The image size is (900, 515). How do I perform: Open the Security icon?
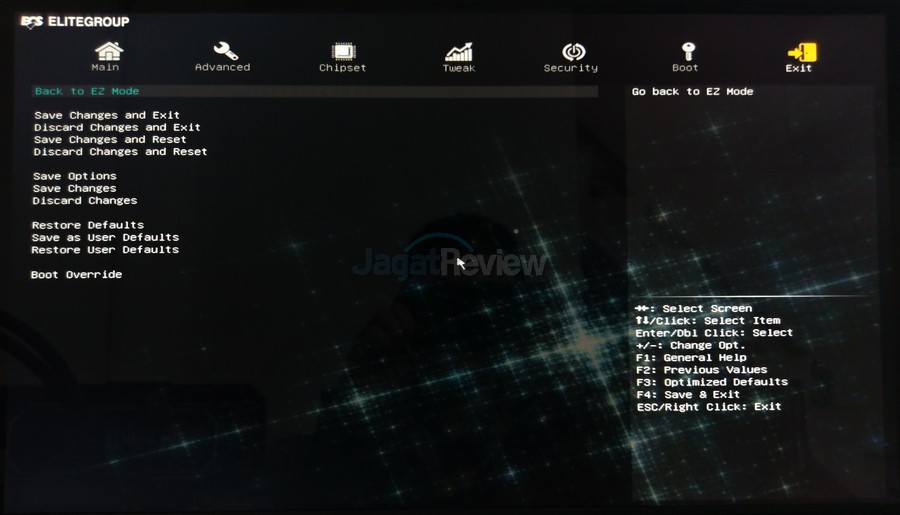(572, 51)
